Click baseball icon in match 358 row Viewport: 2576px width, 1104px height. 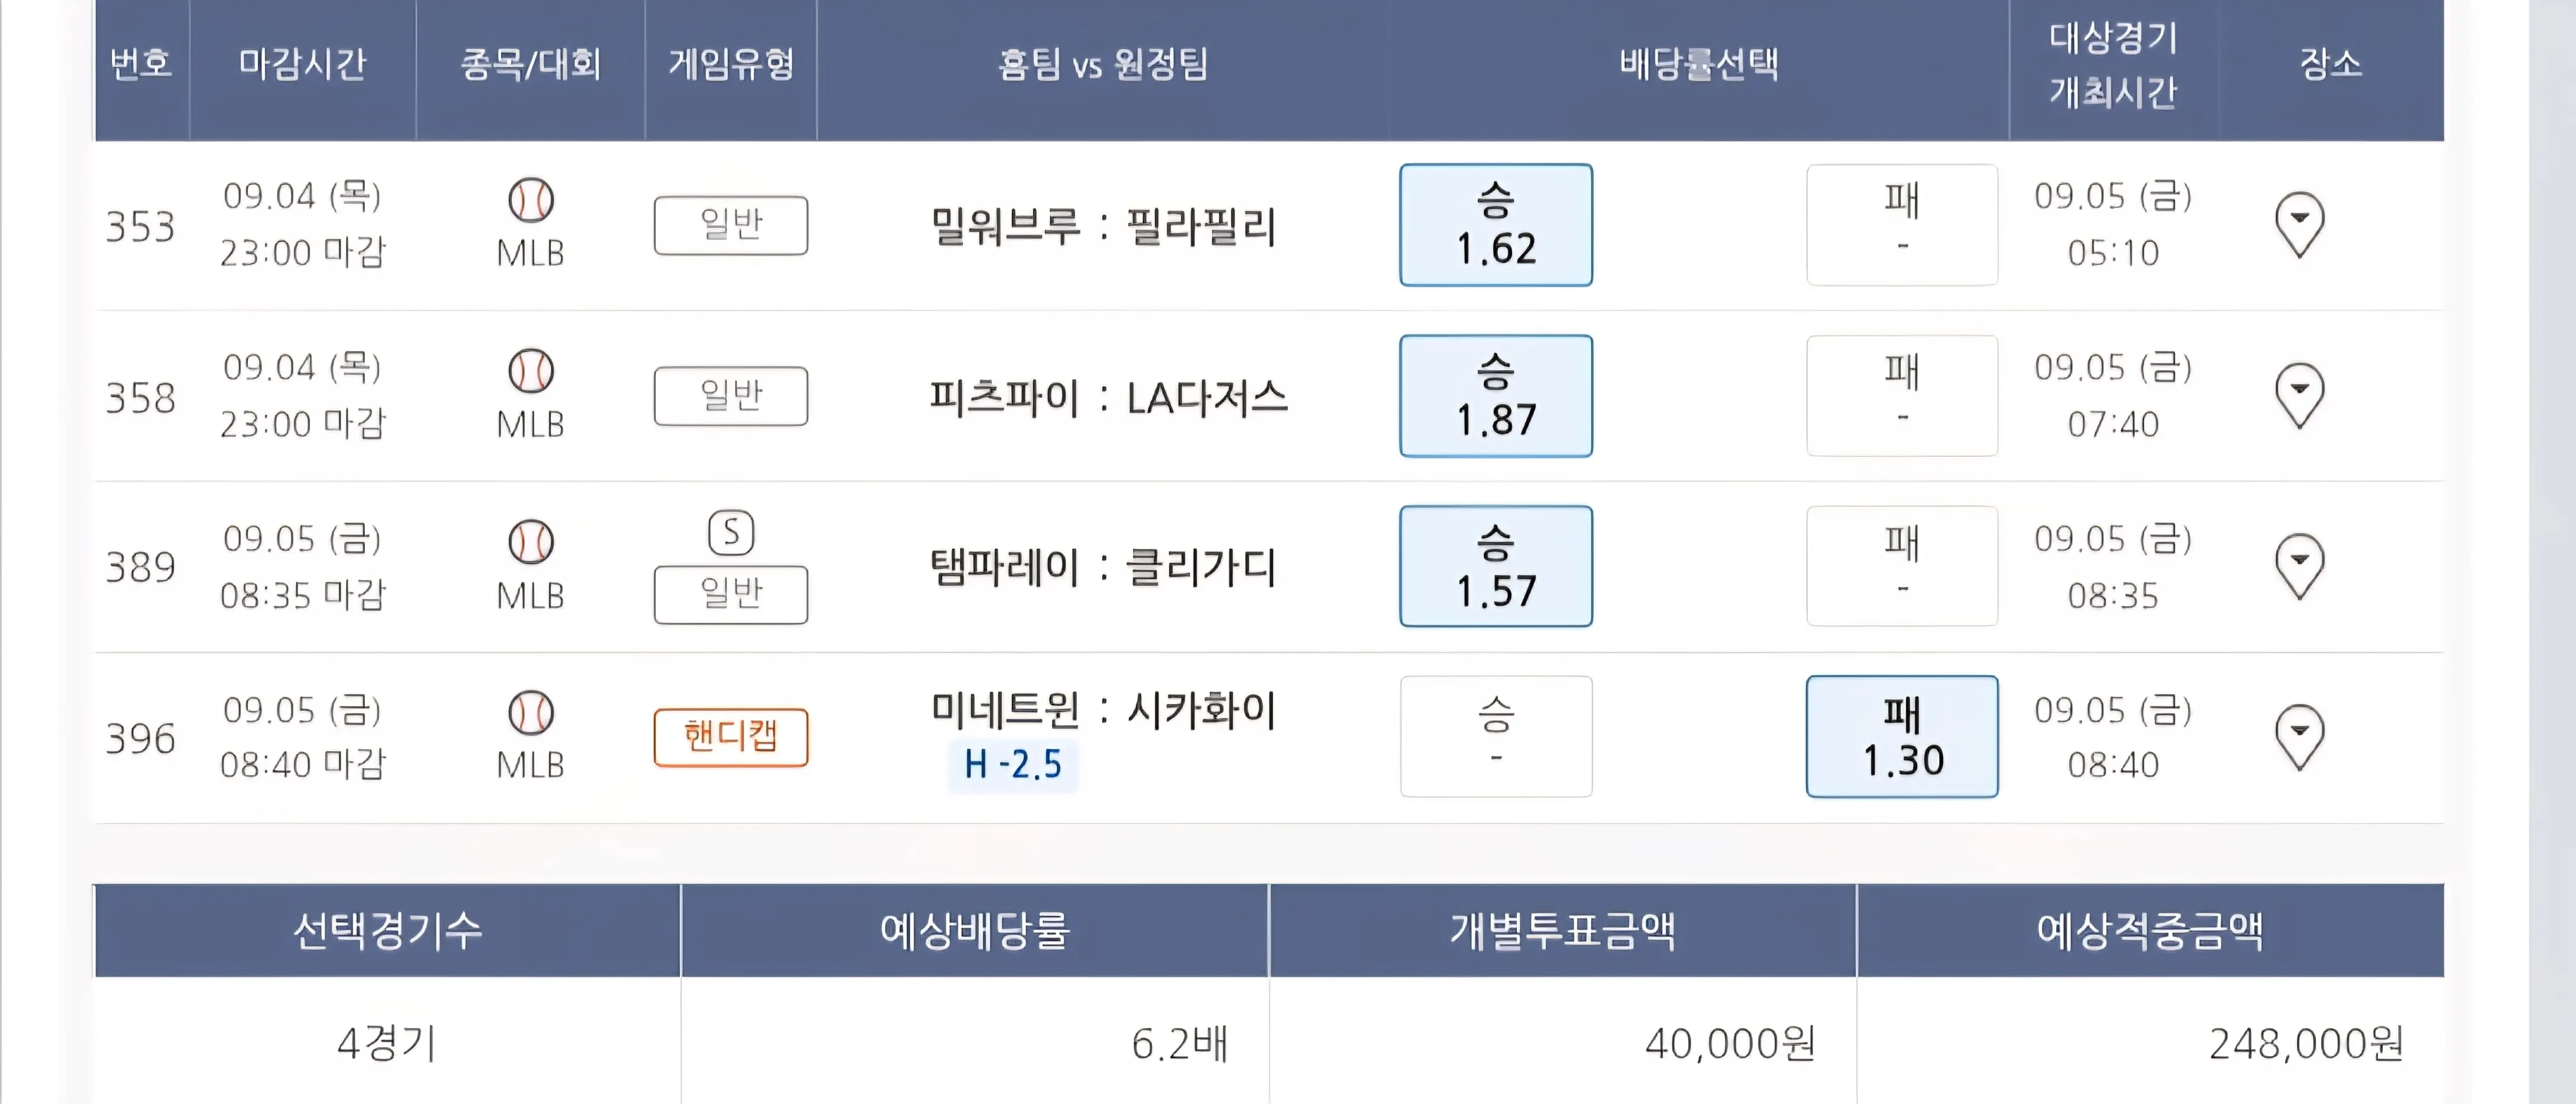tap(530, 371)
